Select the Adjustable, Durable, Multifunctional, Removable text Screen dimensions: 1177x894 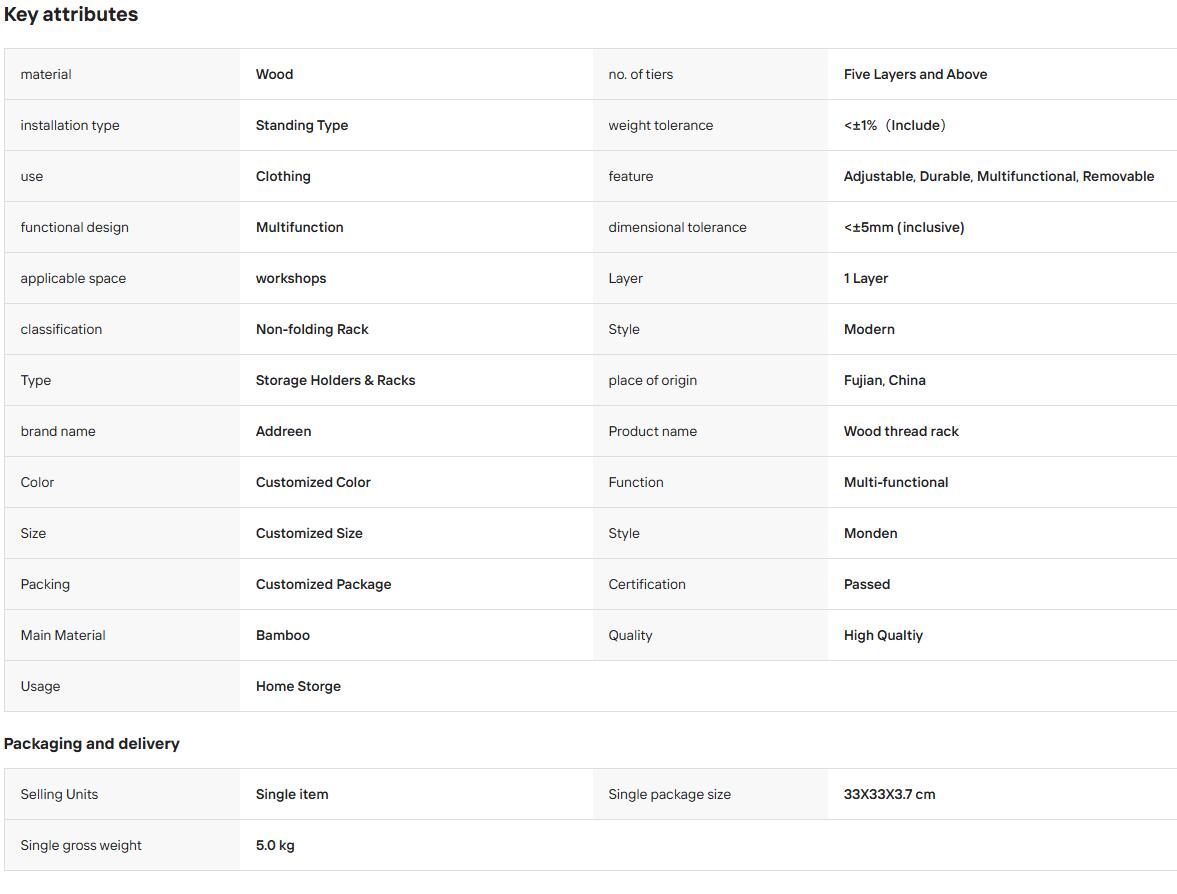click(998, 176)
